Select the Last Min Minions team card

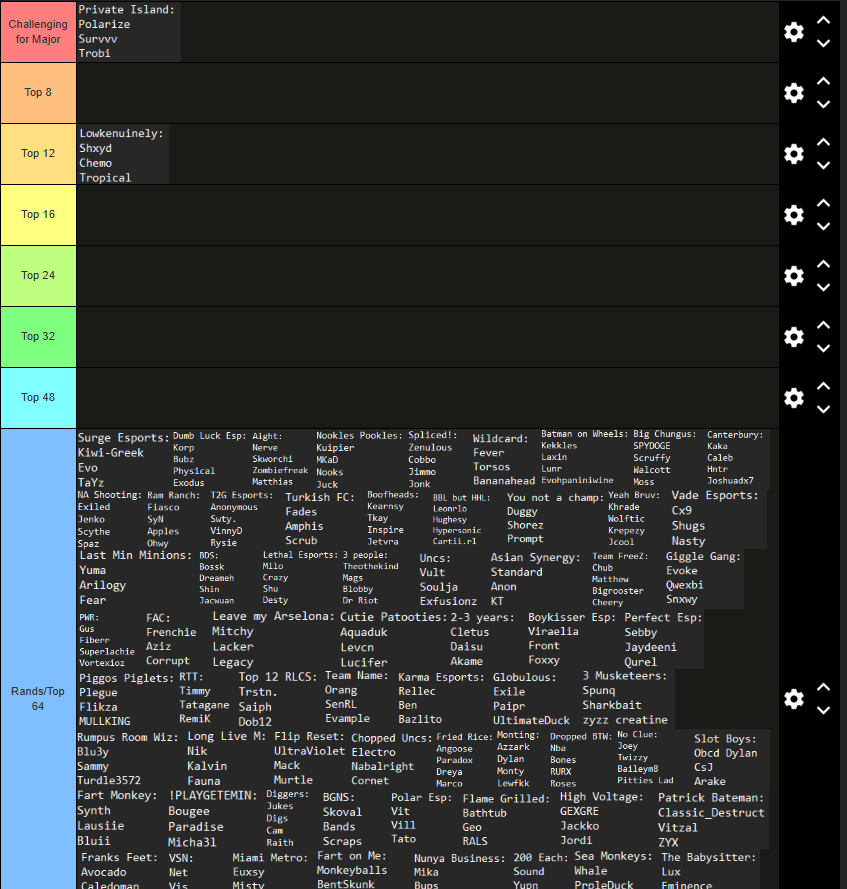[x=136, y=578]
